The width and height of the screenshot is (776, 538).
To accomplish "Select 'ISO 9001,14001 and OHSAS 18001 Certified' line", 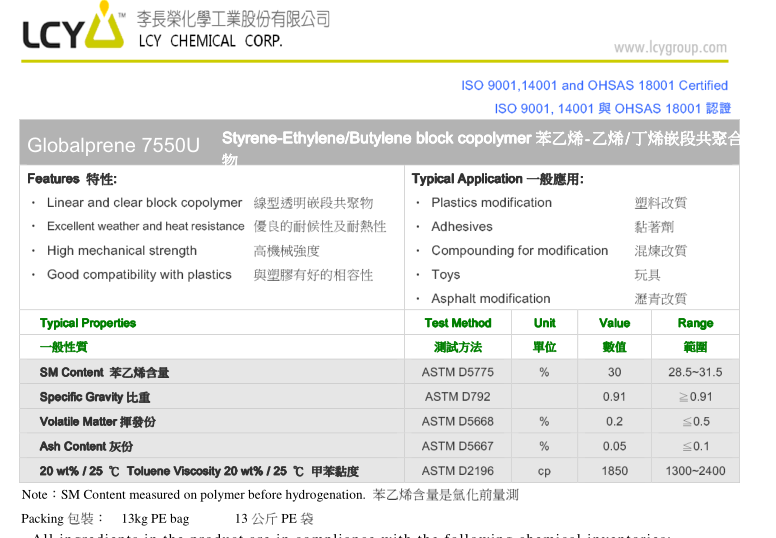I will [x=594, y=86].
